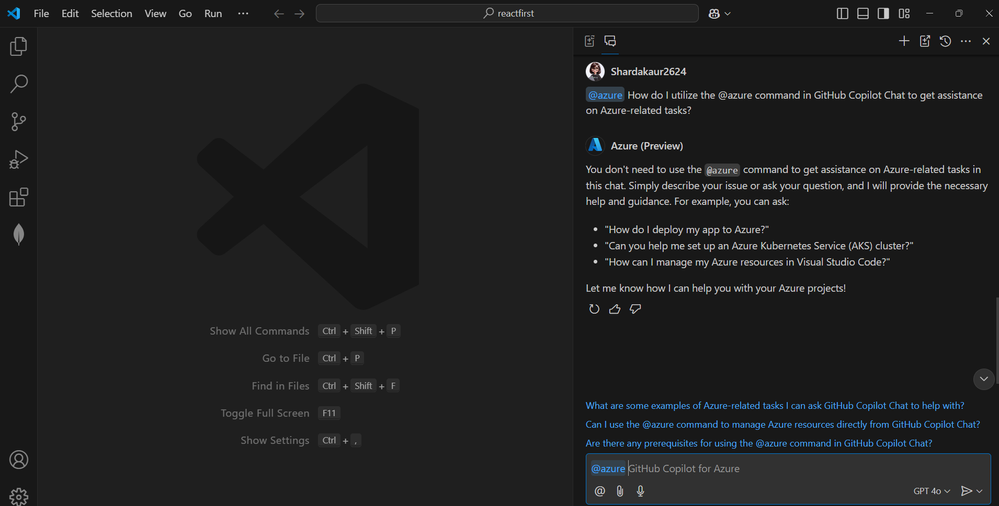This screenshot has width=999, height=506.
Task: Click the inline @azure code in response
Action: [722, 170]
